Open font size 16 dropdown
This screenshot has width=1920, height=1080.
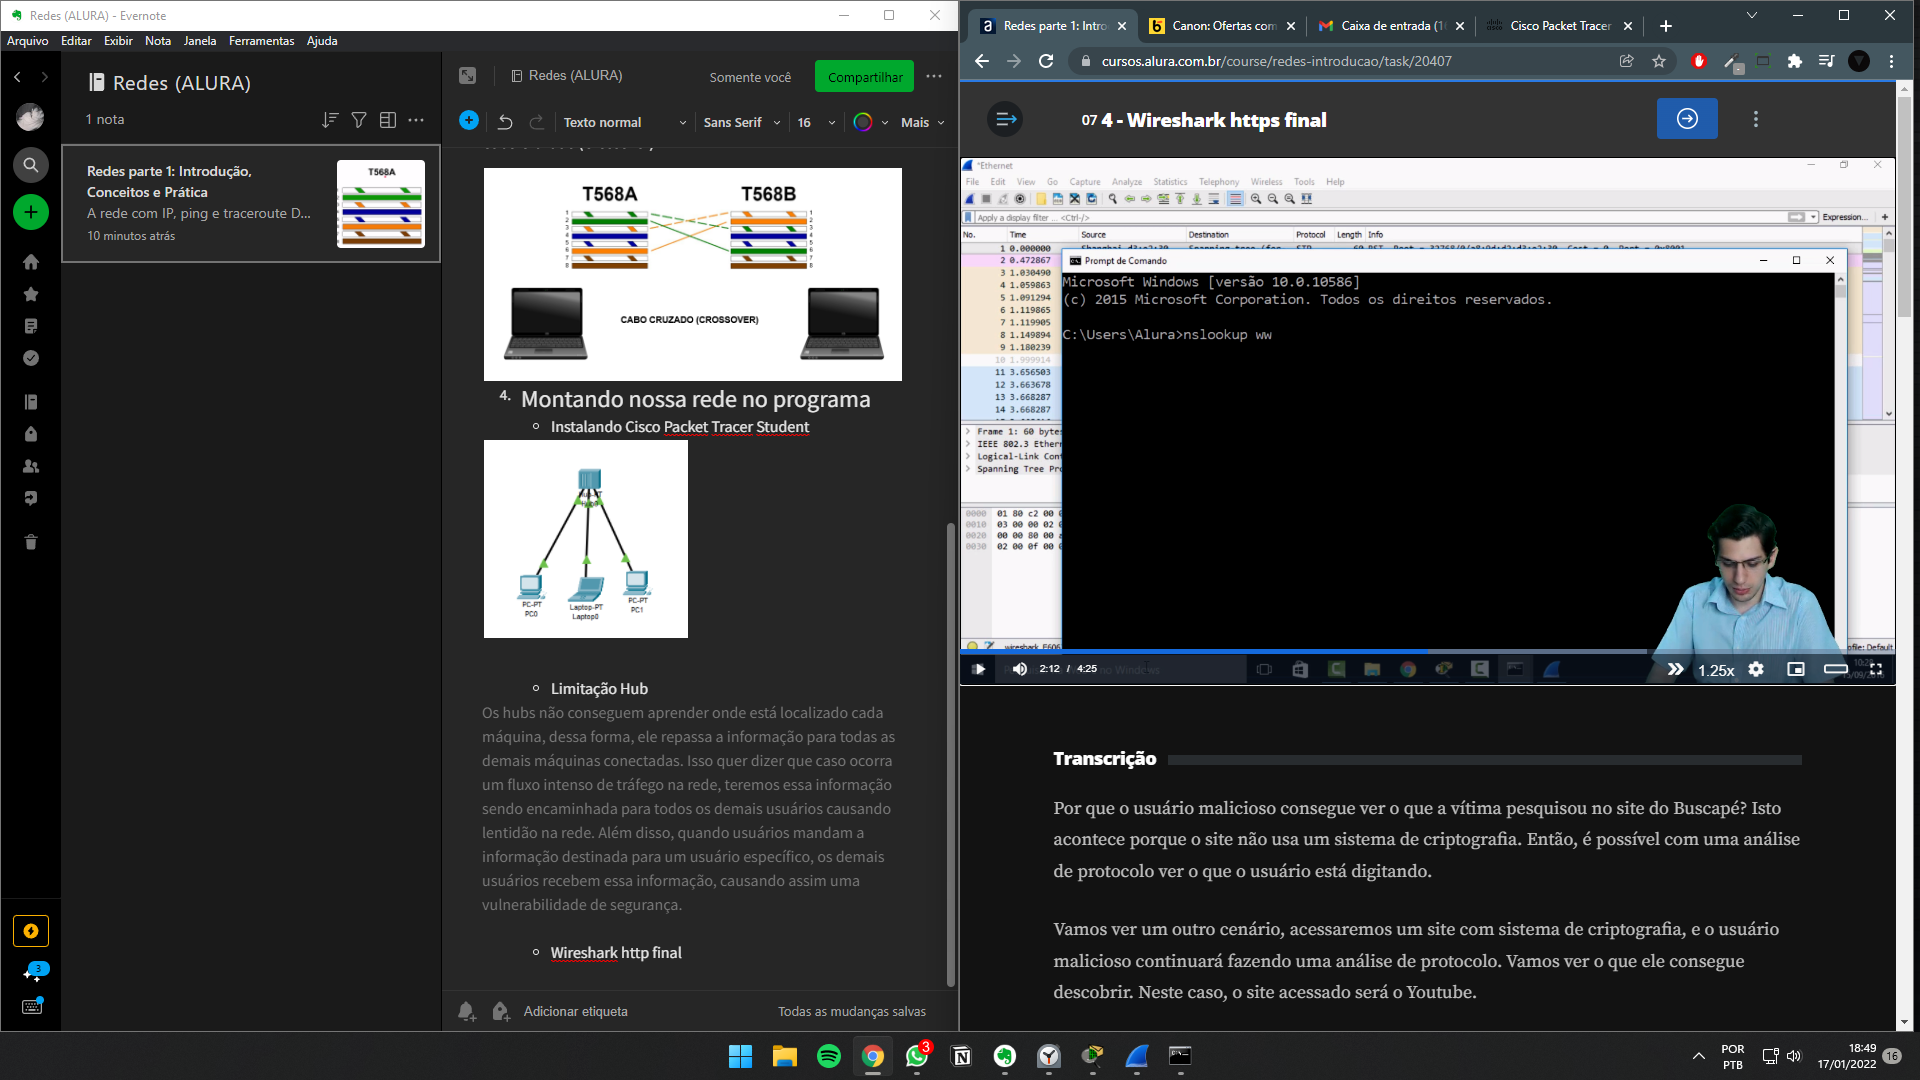816,122
